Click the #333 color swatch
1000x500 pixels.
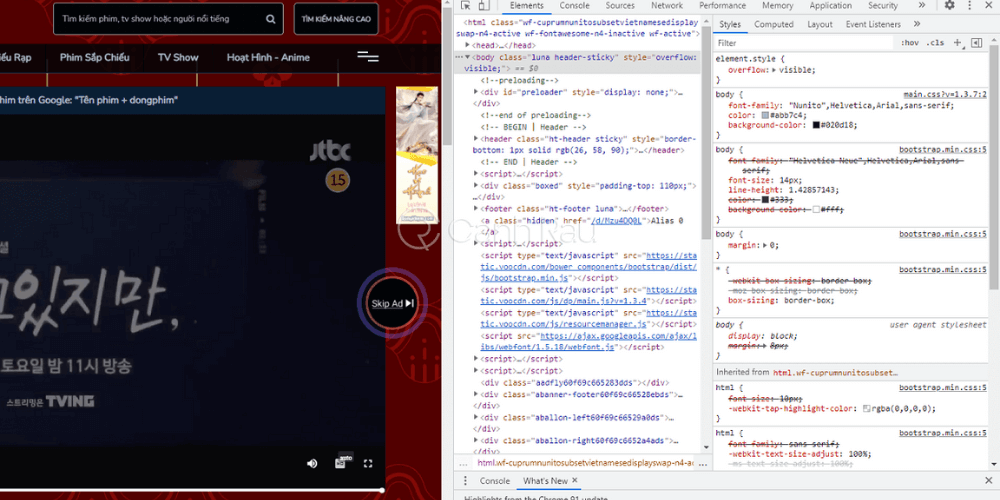point(765,199)
